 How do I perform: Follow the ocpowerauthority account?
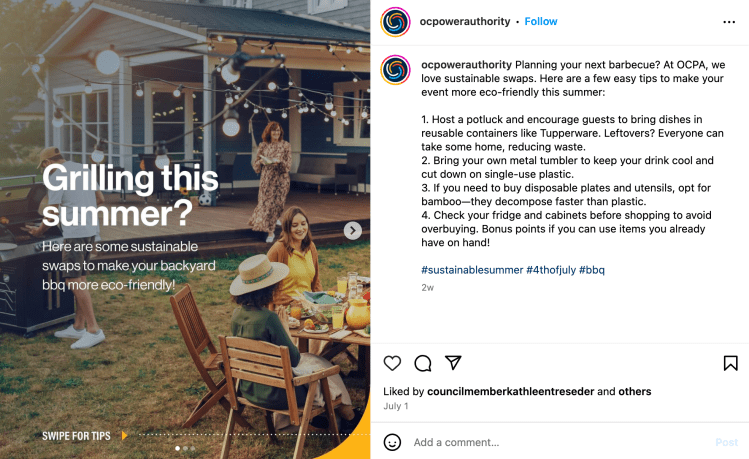coord(541,22)
